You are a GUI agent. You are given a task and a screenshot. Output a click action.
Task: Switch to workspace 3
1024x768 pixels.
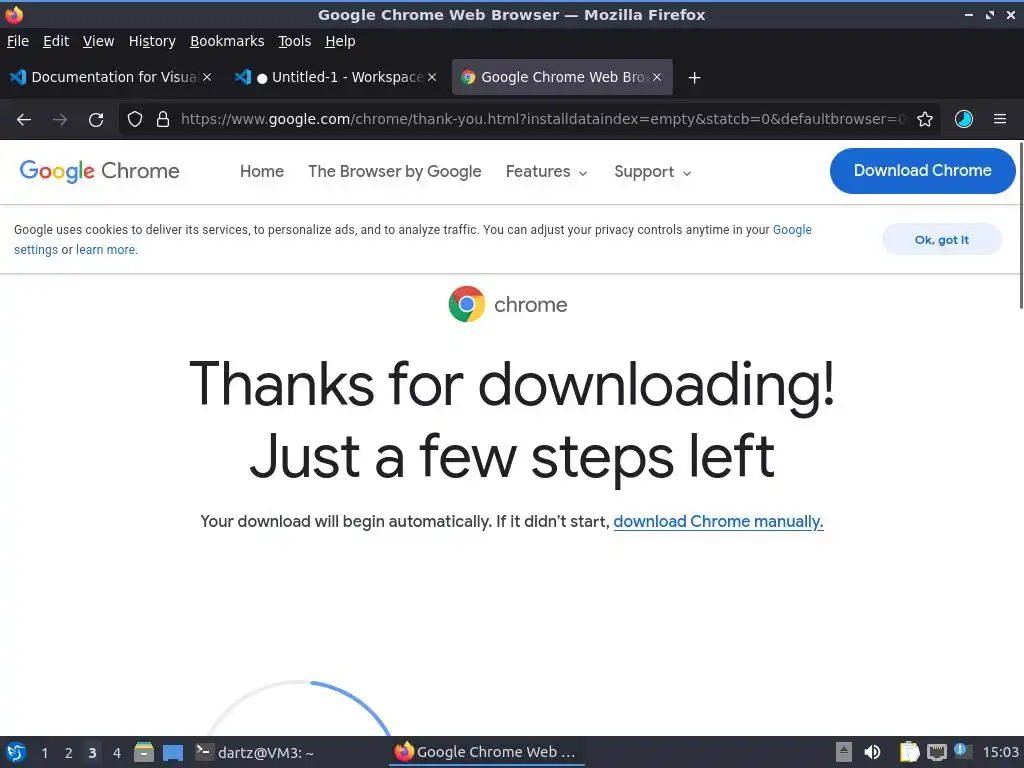(92, 753)
